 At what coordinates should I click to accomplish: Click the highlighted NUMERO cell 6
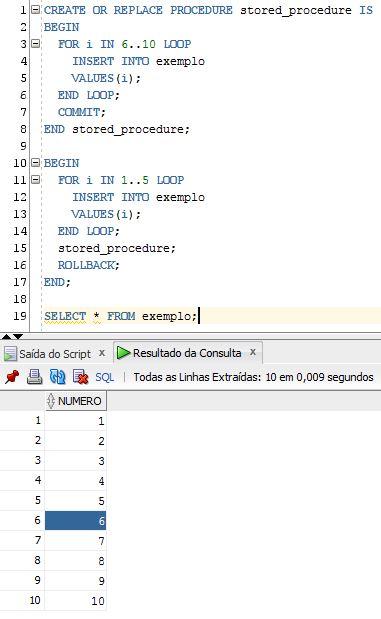pos(75,520)
